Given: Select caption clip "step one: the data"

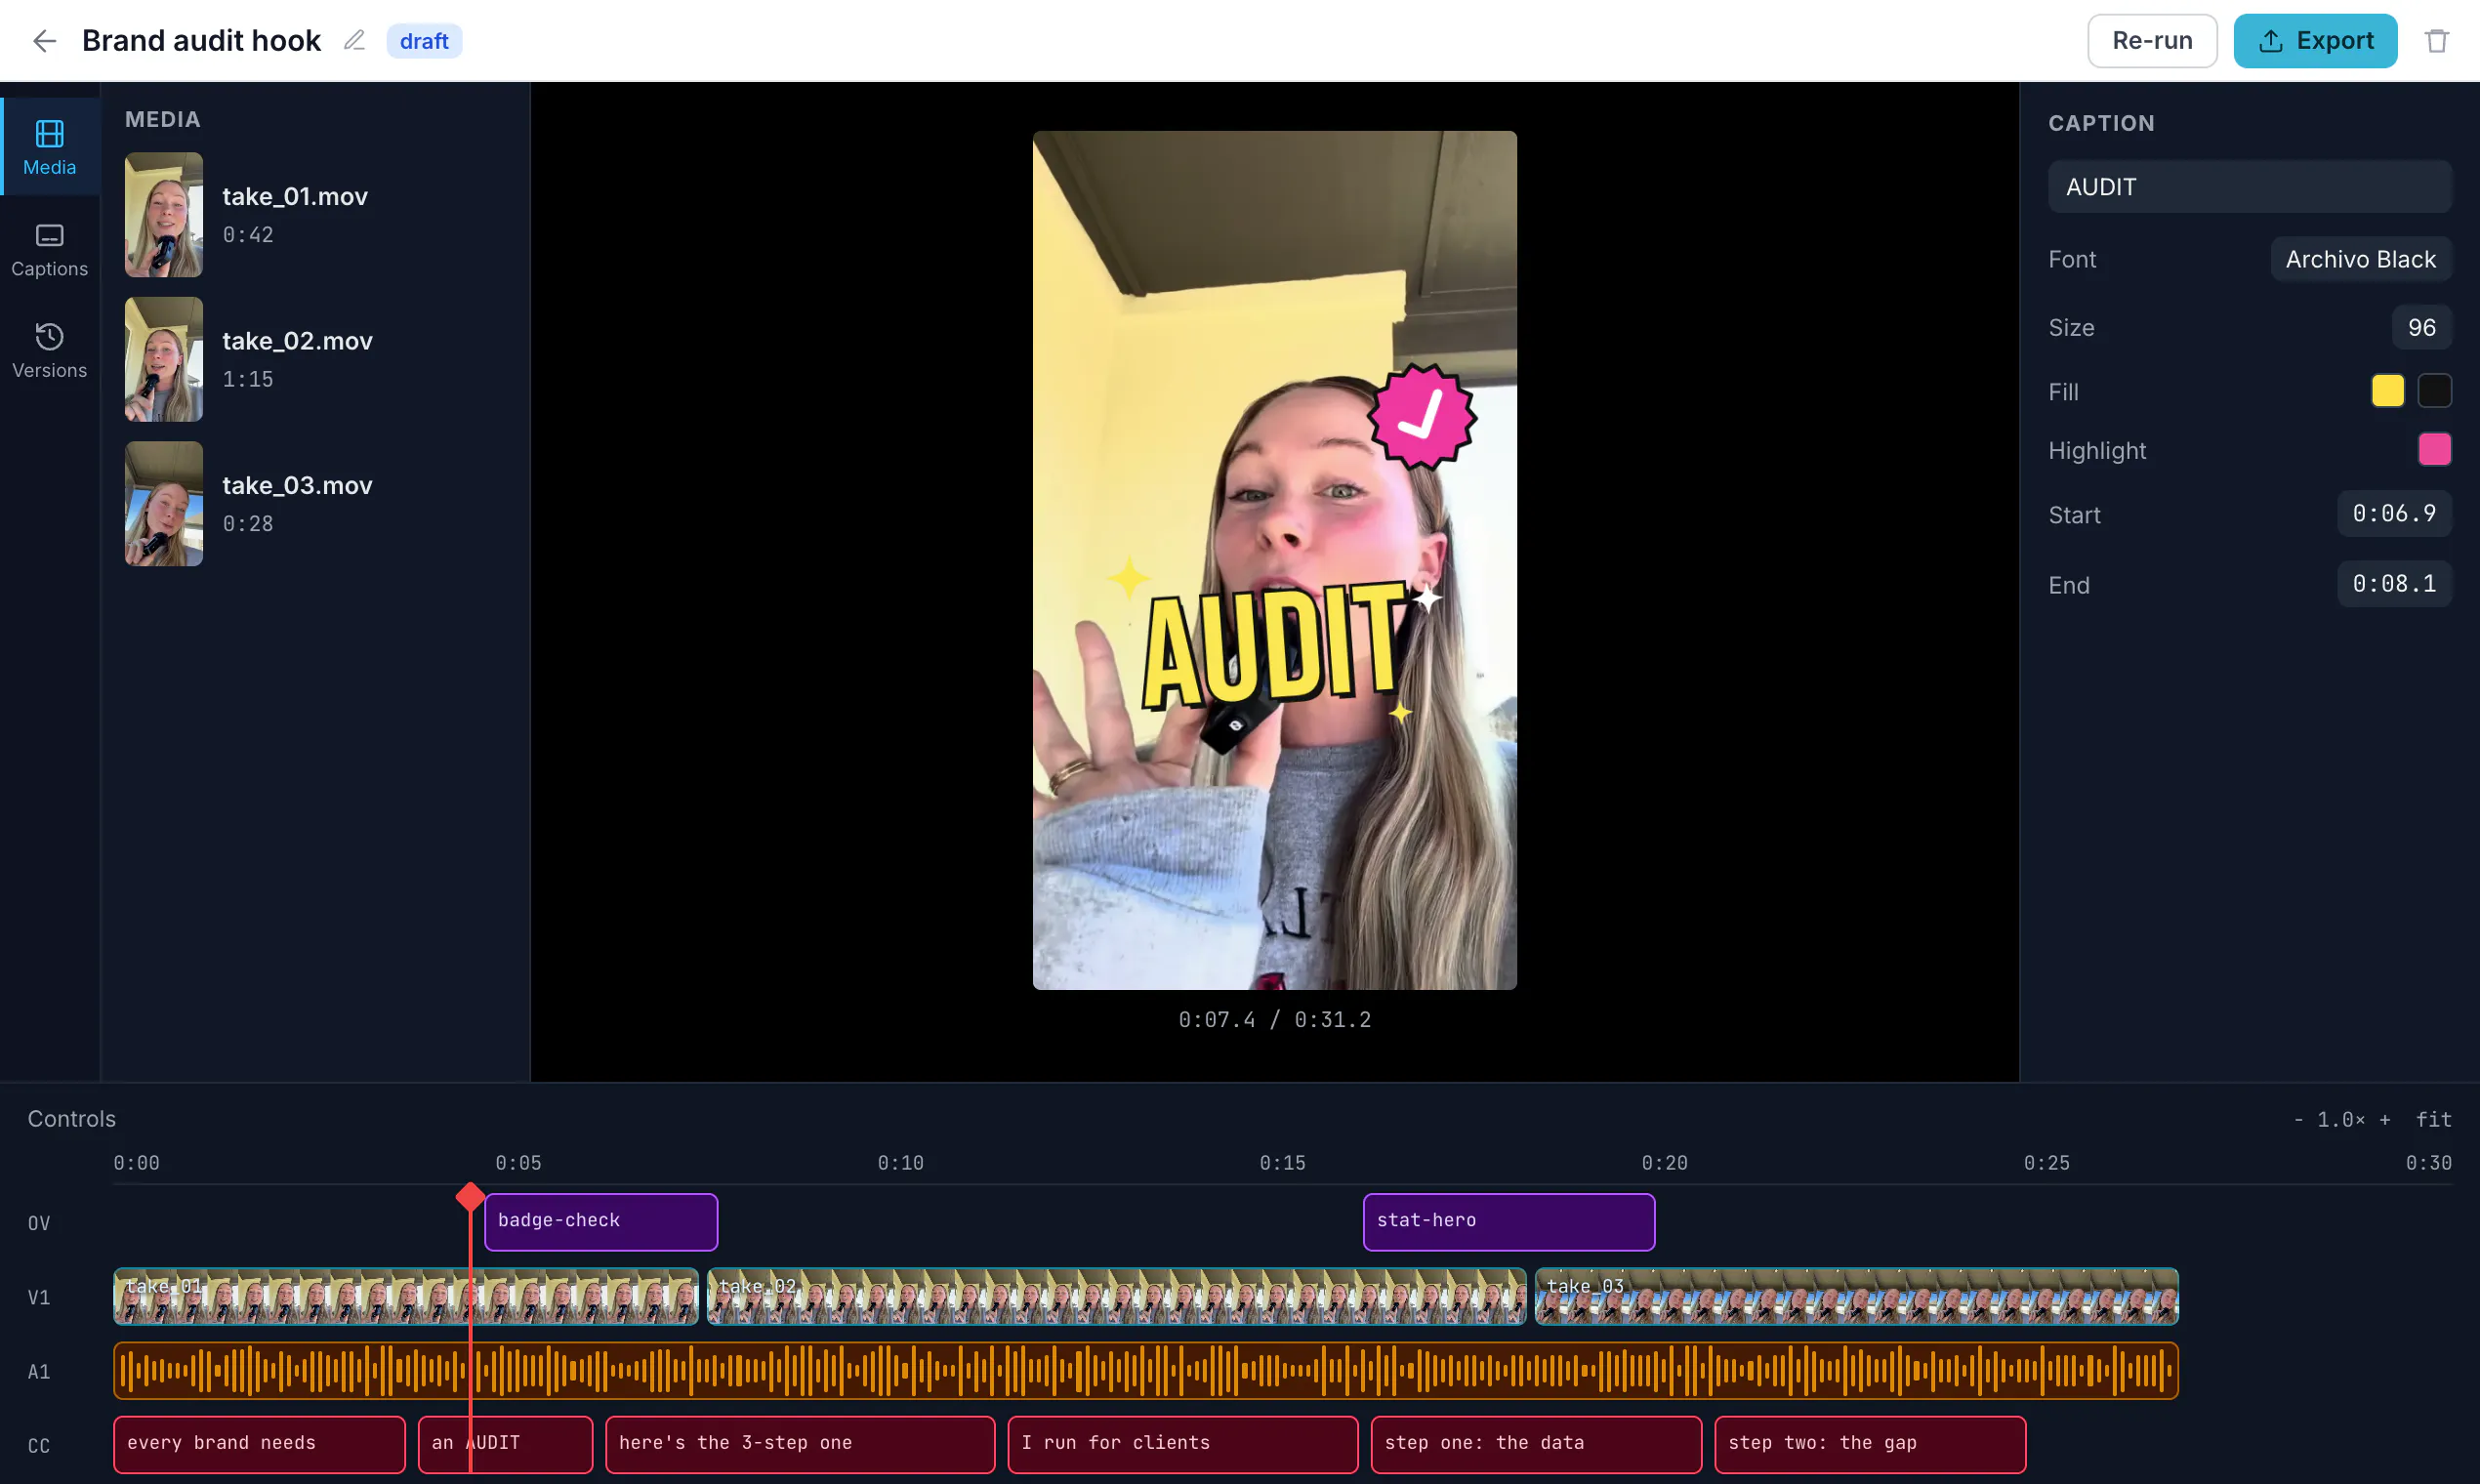Looking at the screenshot, I should tap(1536, 1445).
